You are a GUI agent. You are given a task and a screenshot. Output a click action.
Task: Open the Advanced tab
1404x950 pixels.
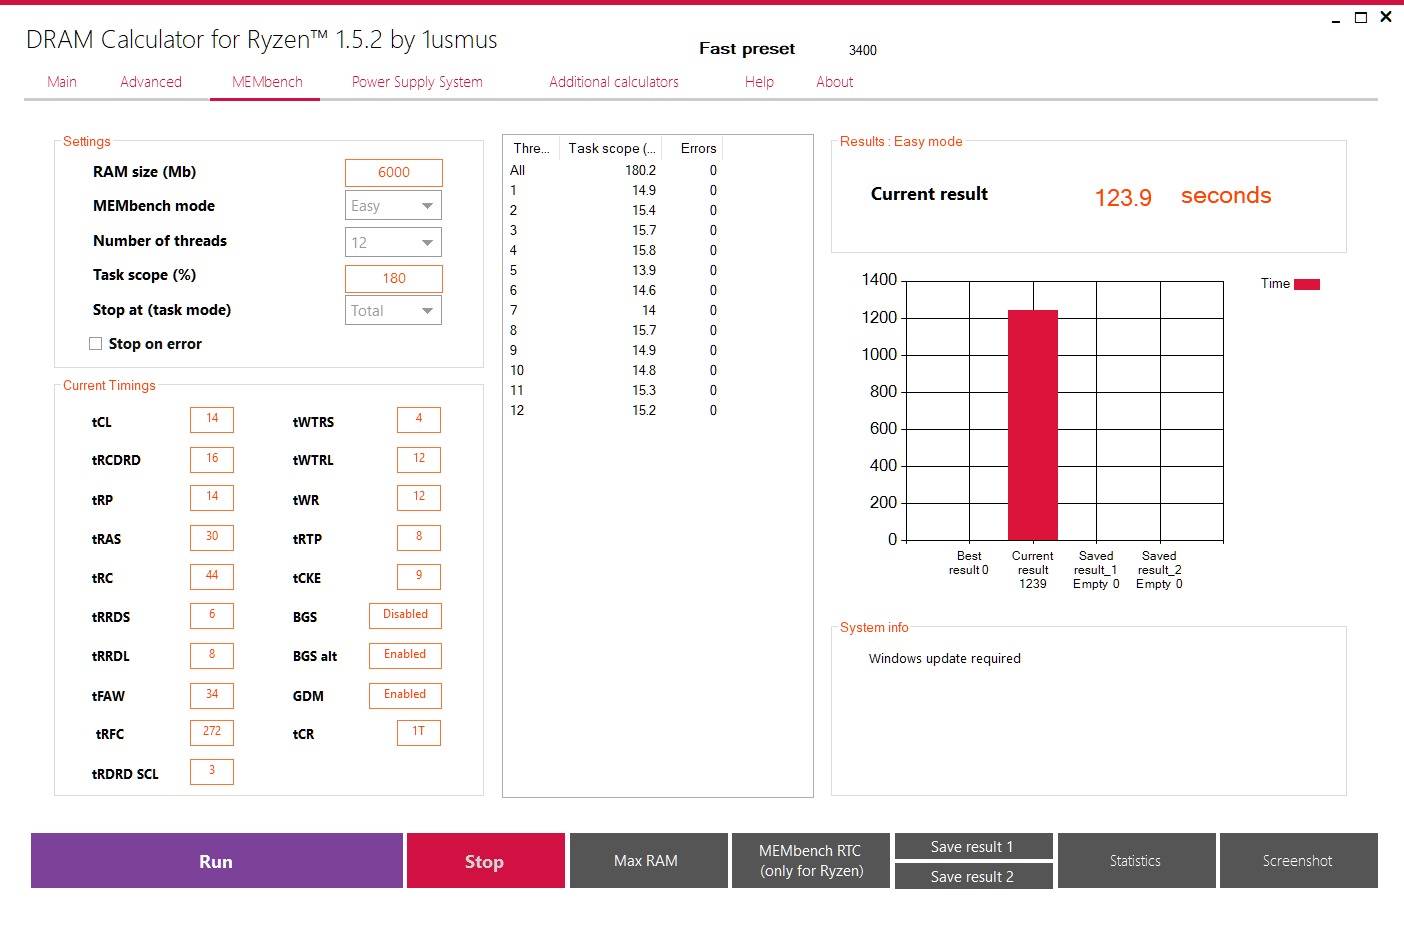tap(151, 82)
